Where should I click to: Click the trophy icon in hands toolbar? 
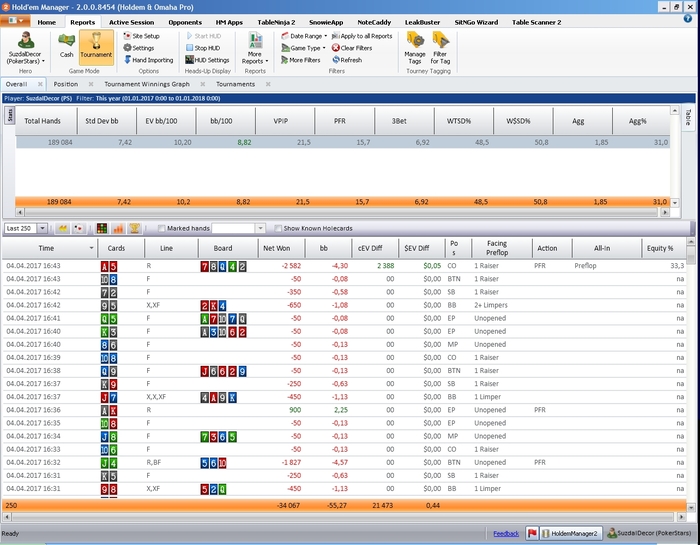pyautogui.click(x=134, y=229)
